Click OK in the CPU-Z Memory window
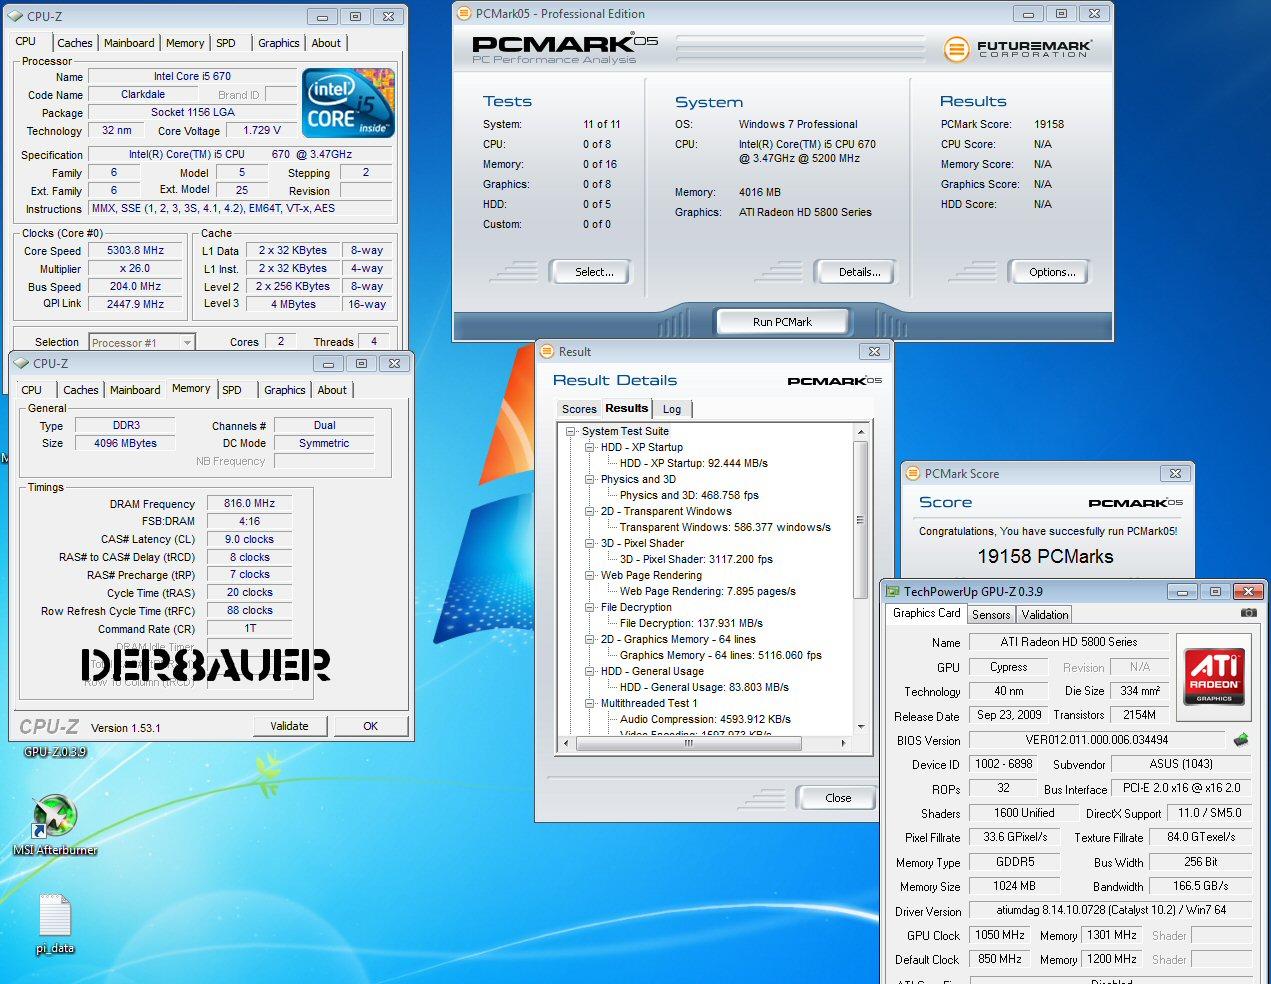 (x=370, y=726)
